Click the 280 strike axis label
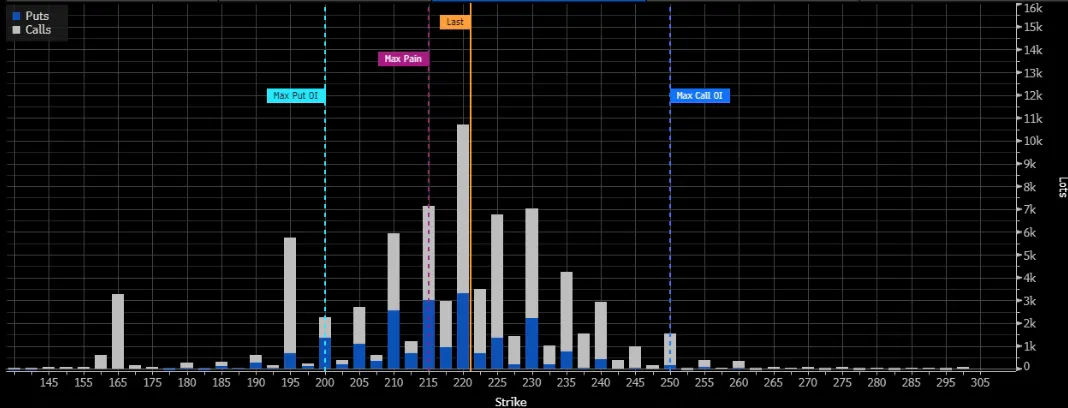1068x408 pixels. 877,383
